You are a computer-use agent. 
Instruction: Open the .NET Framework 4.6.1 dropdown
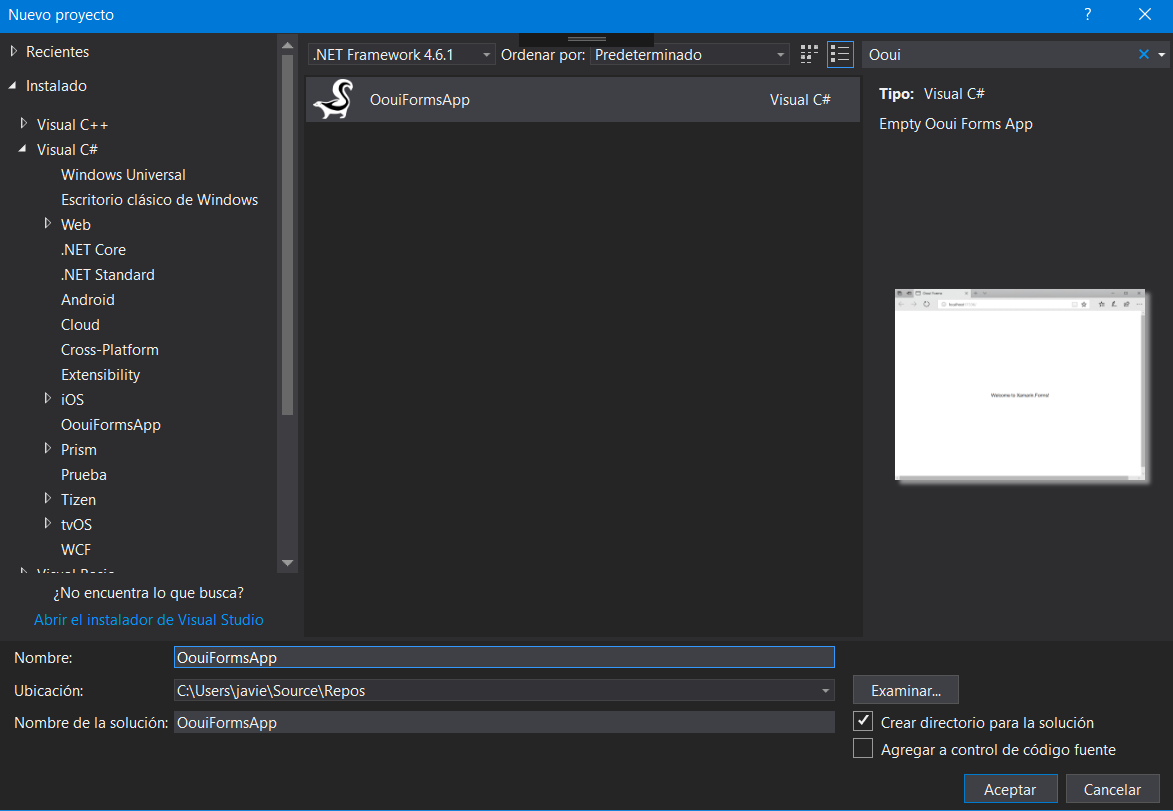(402, 55)
